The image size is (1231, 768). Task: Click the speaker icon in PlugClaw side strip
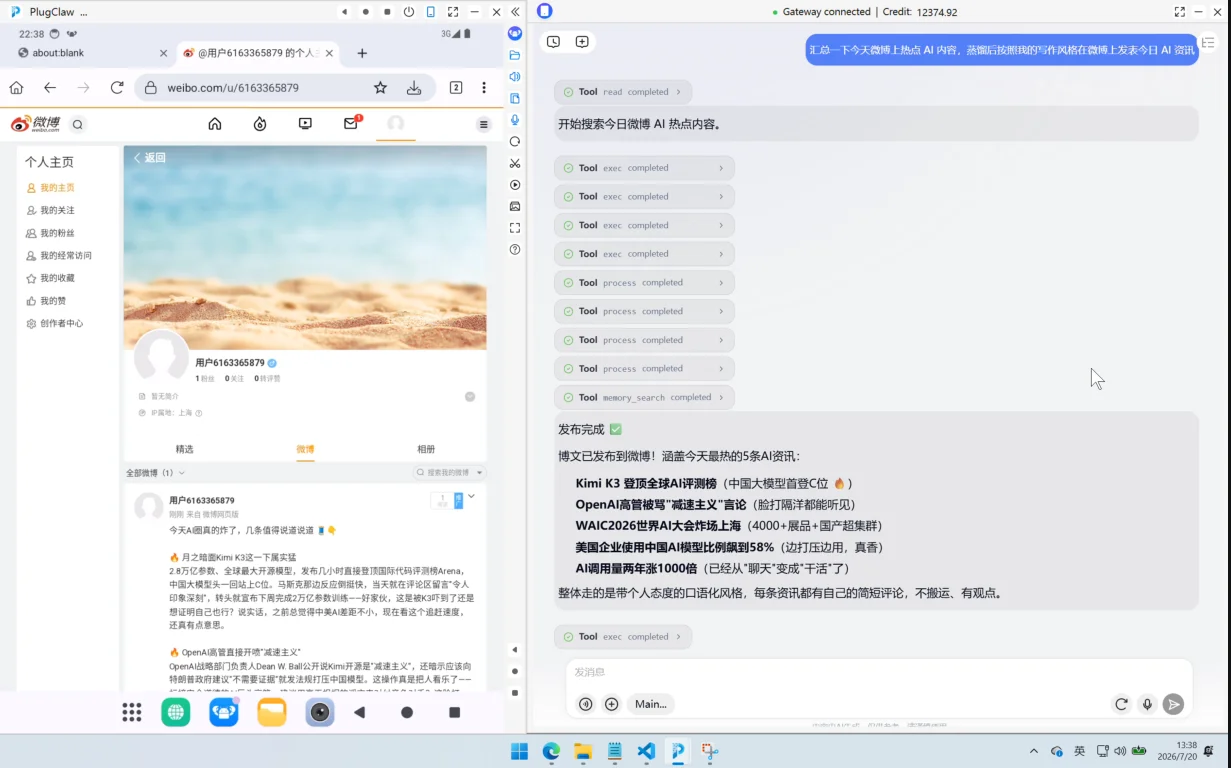click(x=515, y=76)
